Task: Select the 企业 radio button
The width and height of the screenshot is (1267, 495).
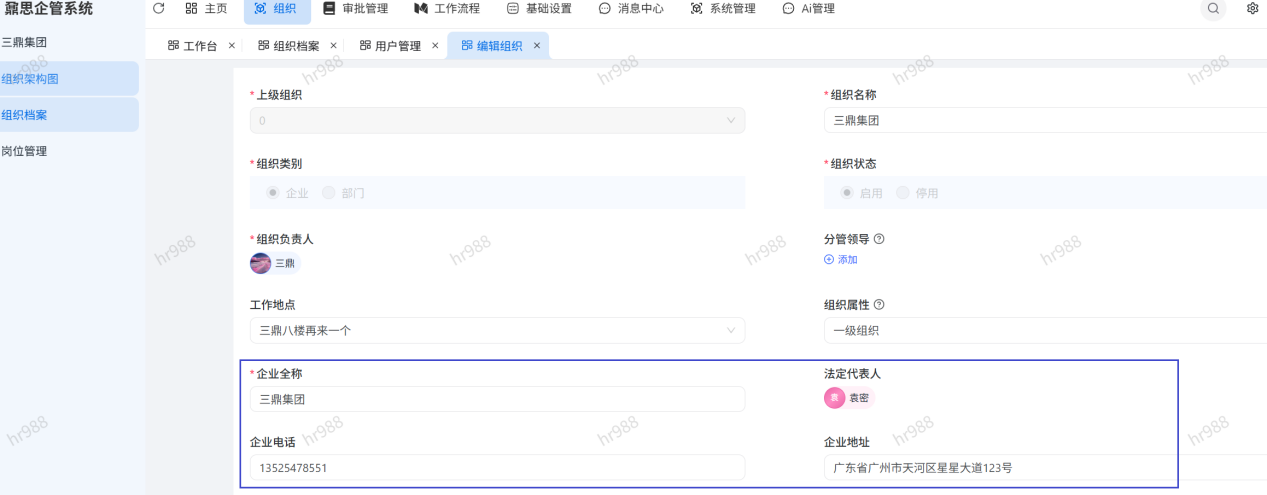Action: [273, 193]
